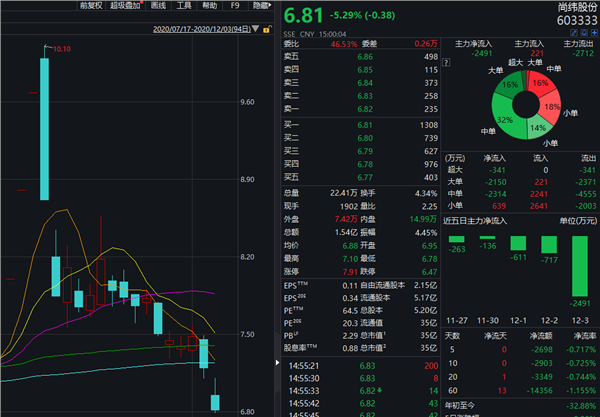Click the stock code 603333
The image size is (600, 417).
click(577, 20)
